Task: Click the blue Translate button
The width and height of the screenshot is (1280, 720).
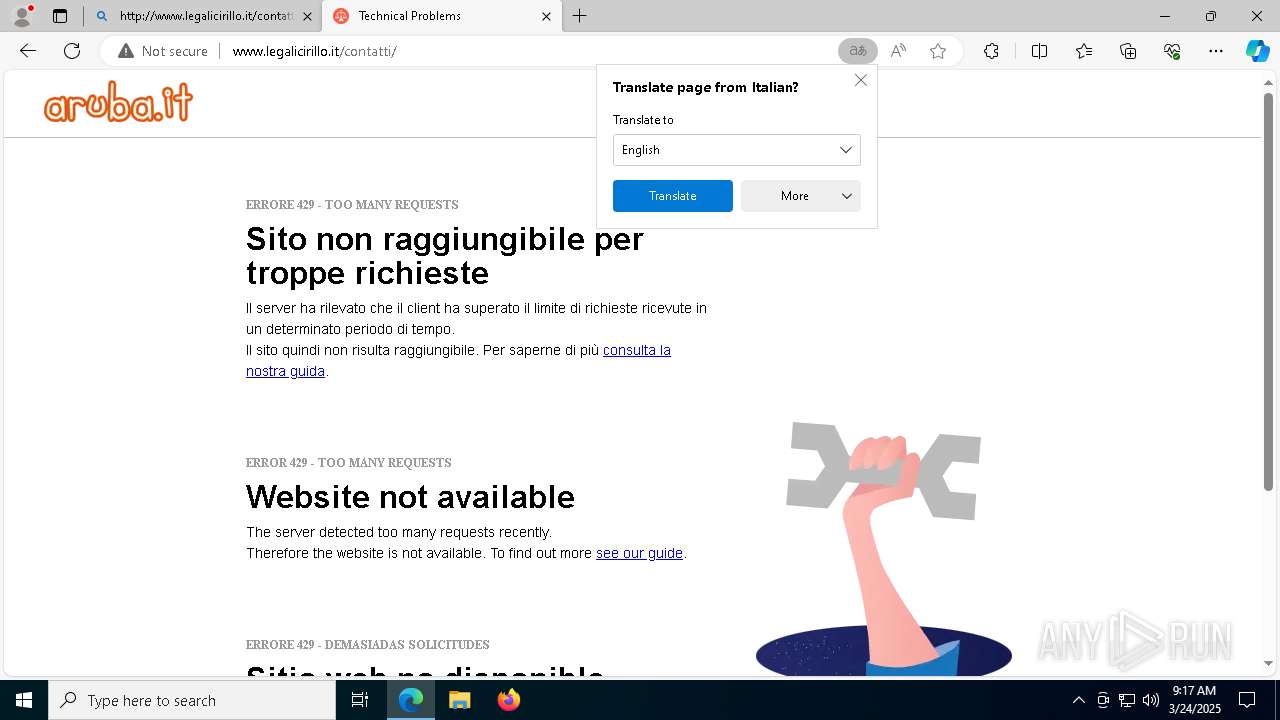Action: coord(673,196)
